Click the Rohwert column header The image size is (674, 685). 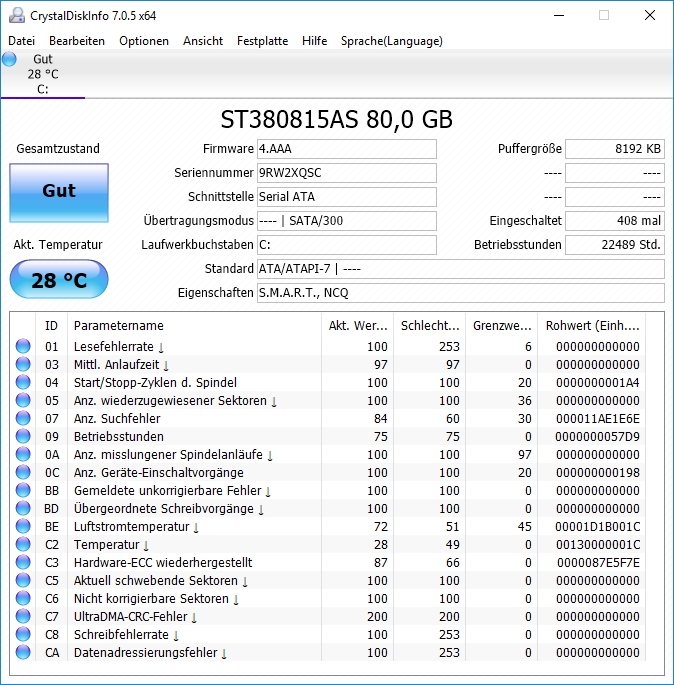tap(592, 325)
